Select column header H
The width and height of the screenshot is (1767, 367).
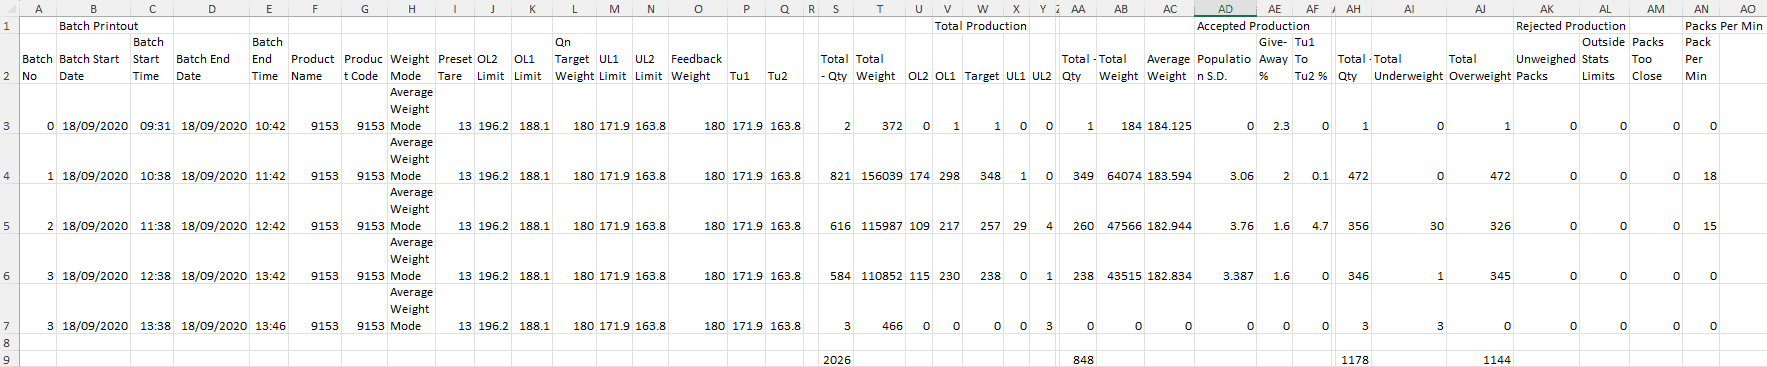pyautogui.click(x=411, y=8)
